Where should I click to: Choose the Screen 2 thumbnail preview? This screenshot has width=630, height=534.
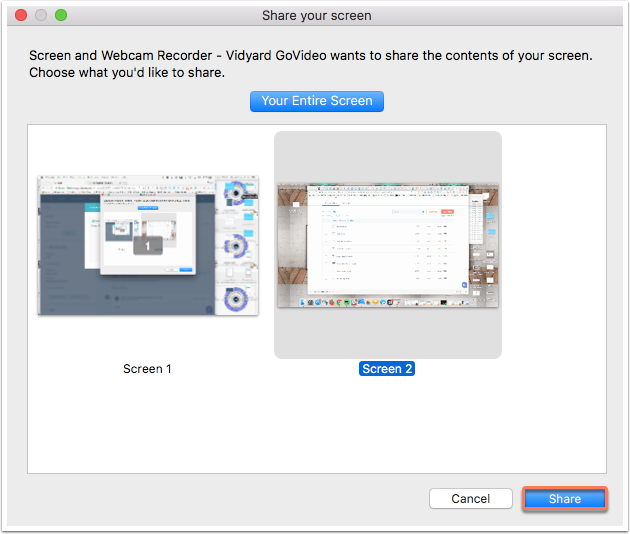(x=388, y=246)
